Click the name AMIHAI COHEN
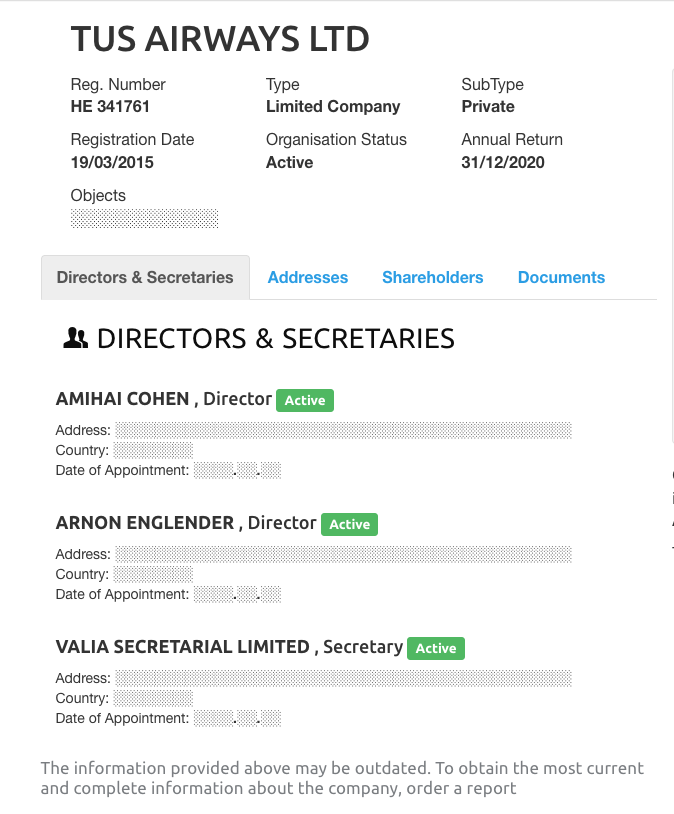 click(122, 399)
